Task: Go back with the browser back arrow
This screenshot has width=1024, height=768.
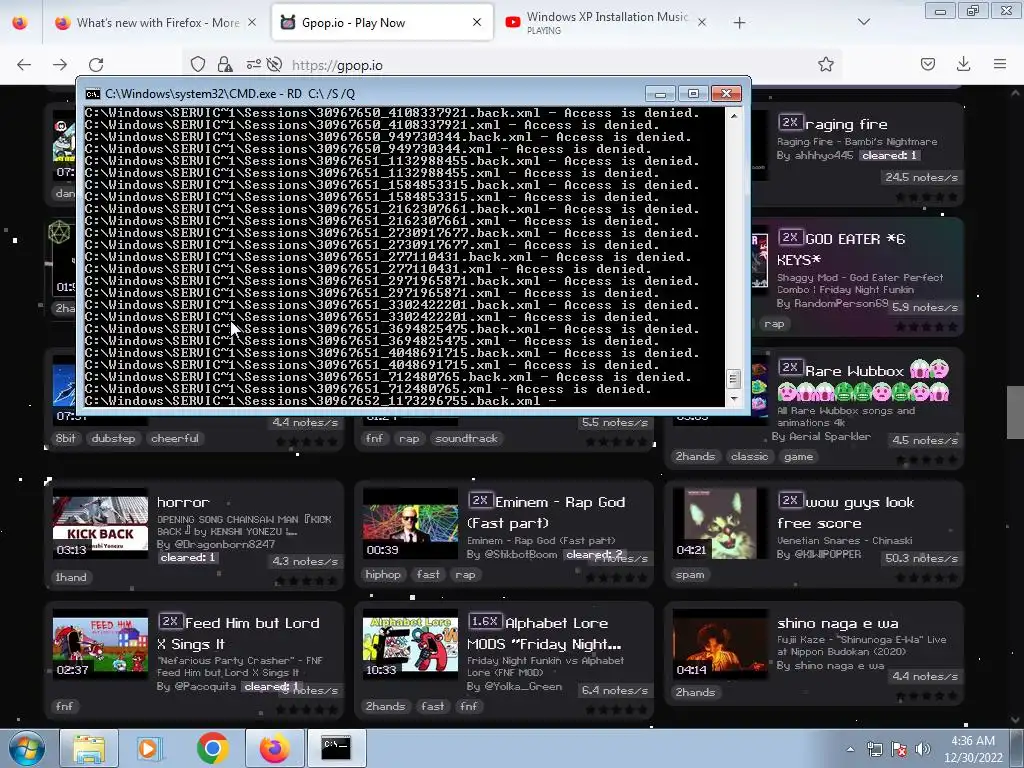Action: pyautogui.click(x=24, y=65)
